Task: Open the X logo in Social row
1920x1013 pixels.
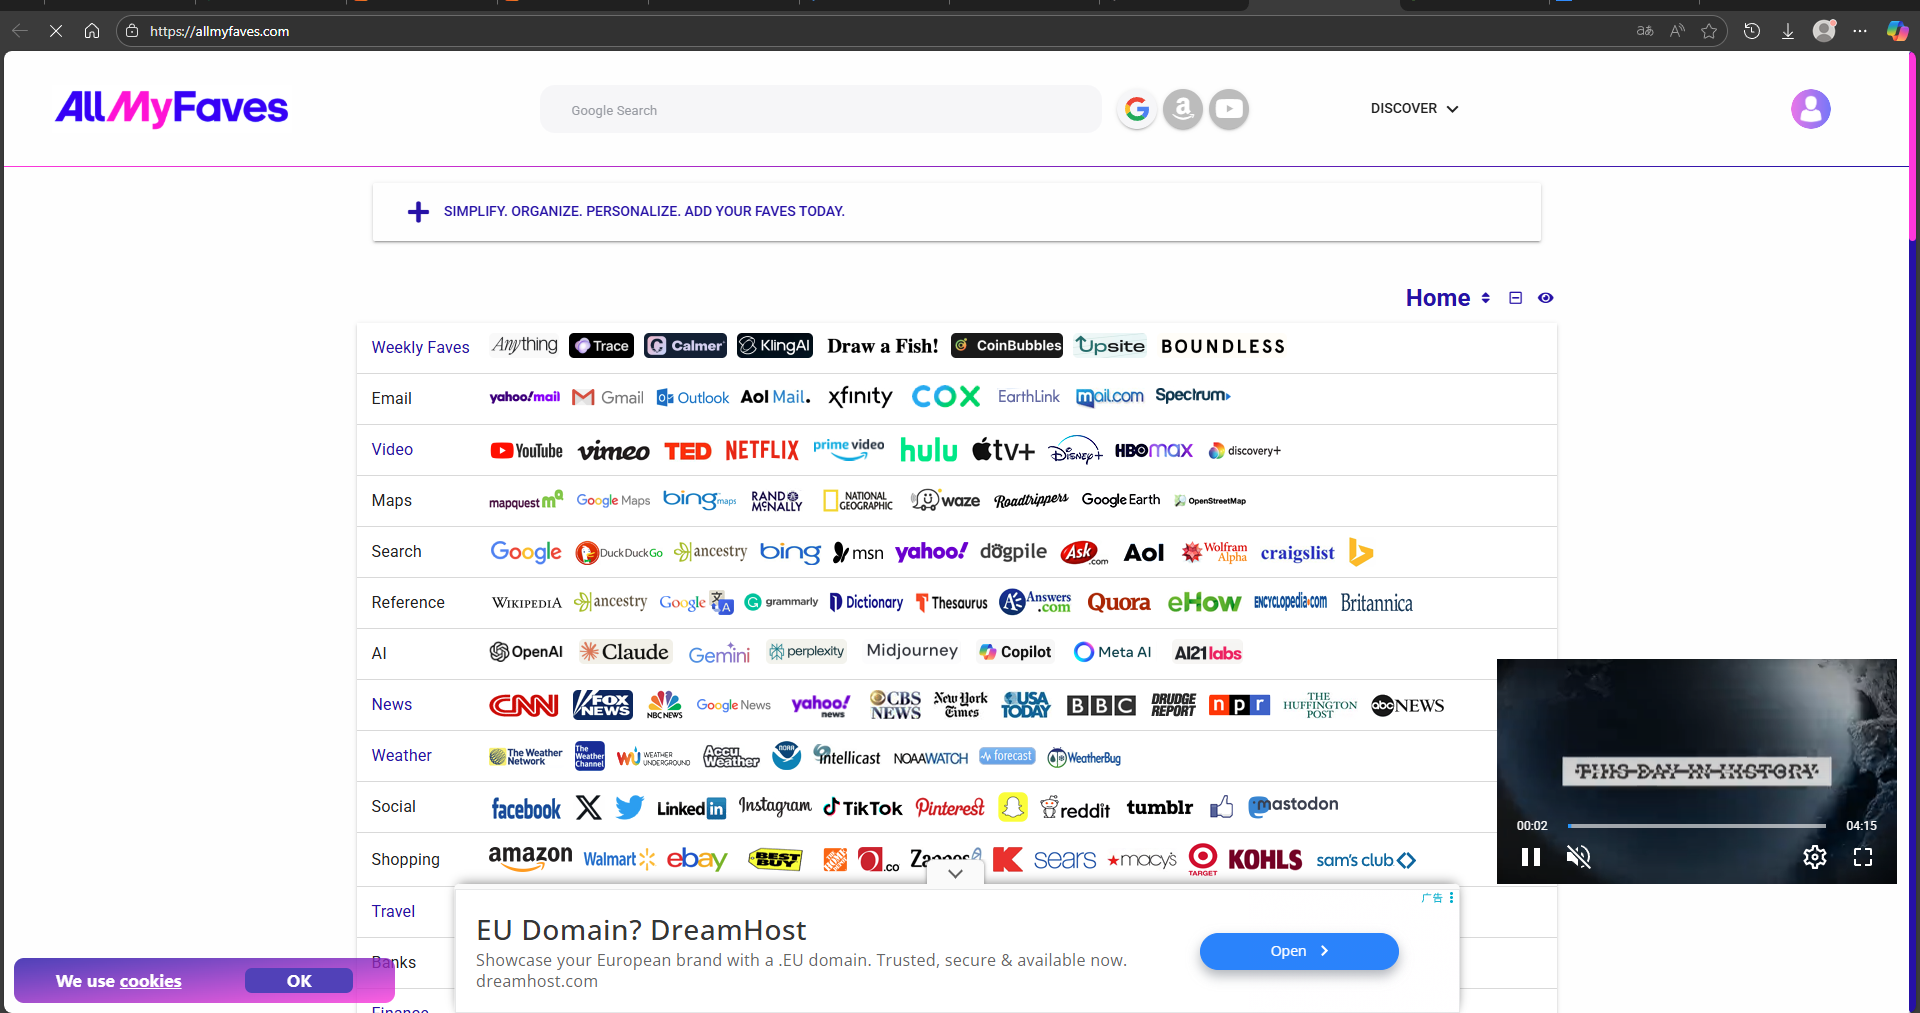Action: pyautogui.click(x=589, y=807)
